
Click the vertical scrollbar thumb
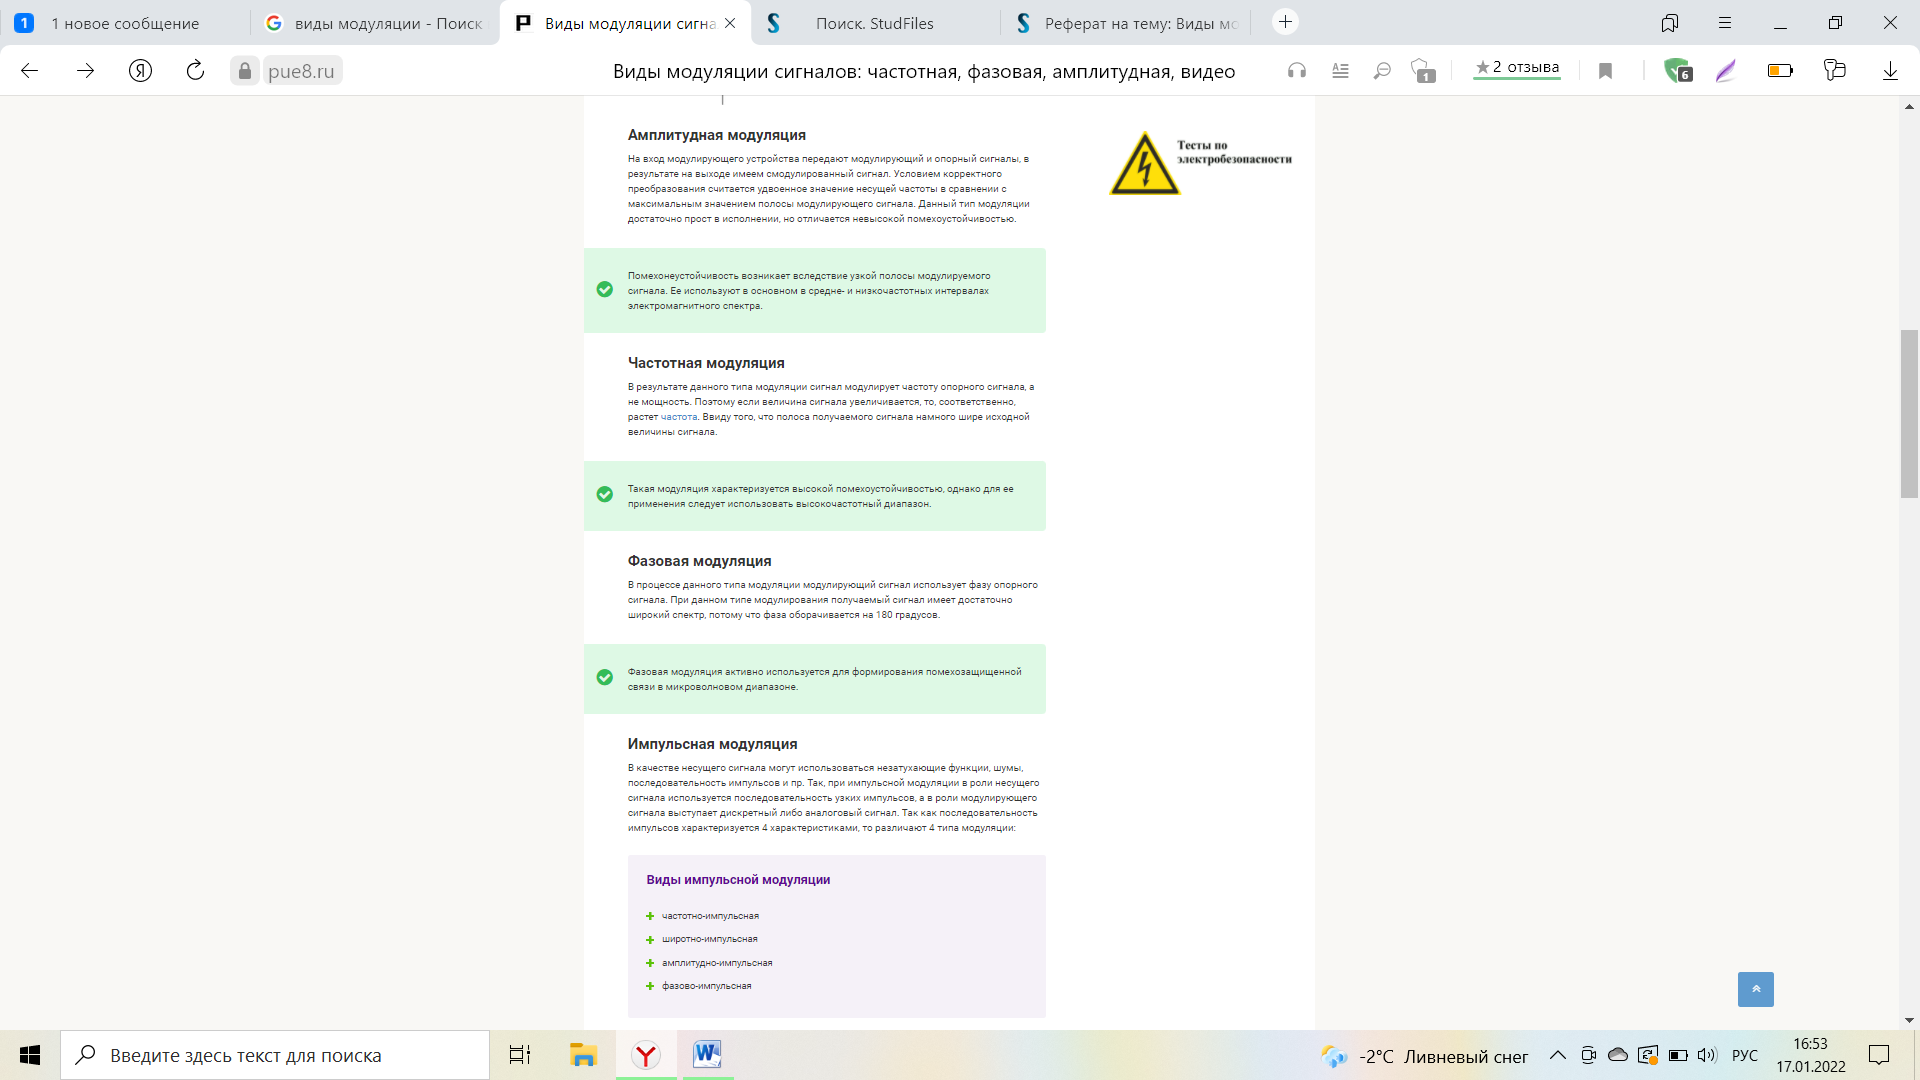[1909, 413]
